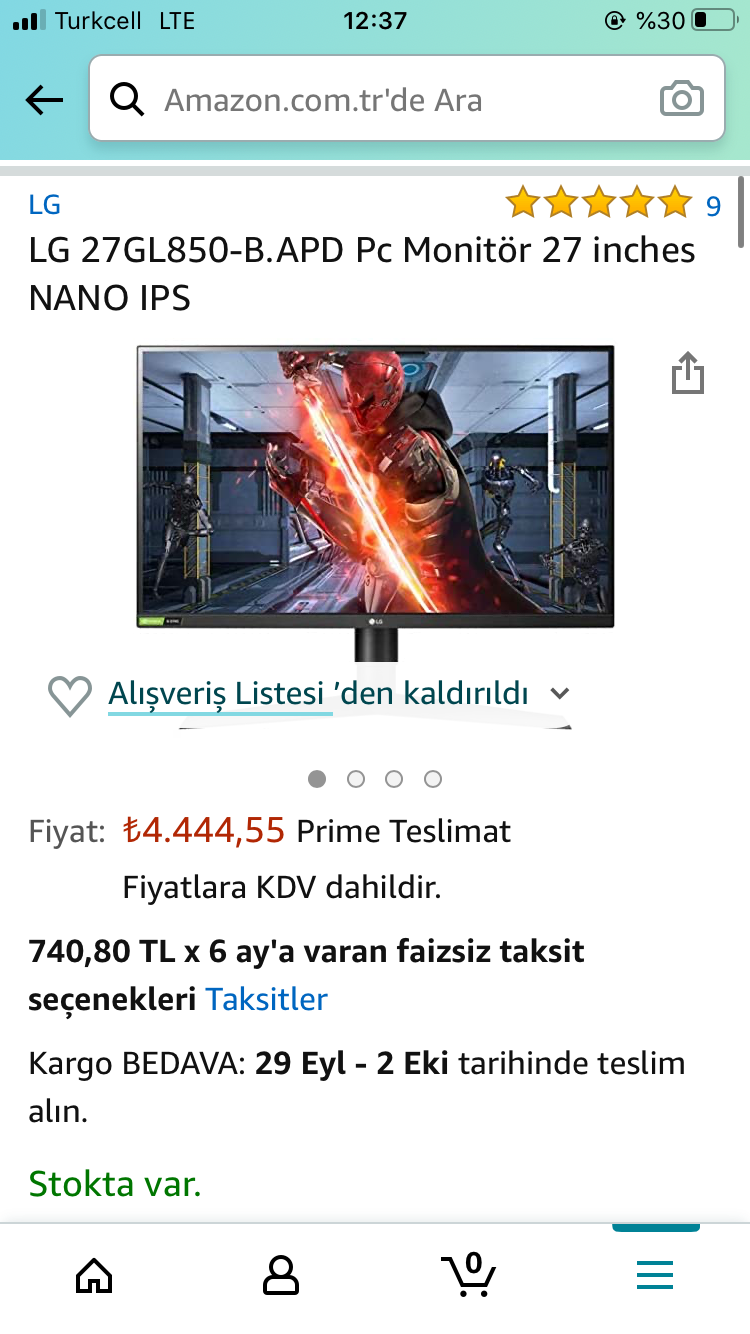Open the LG brand link
The width and height of the screenshot is (750, 1334).
(45, 205)
